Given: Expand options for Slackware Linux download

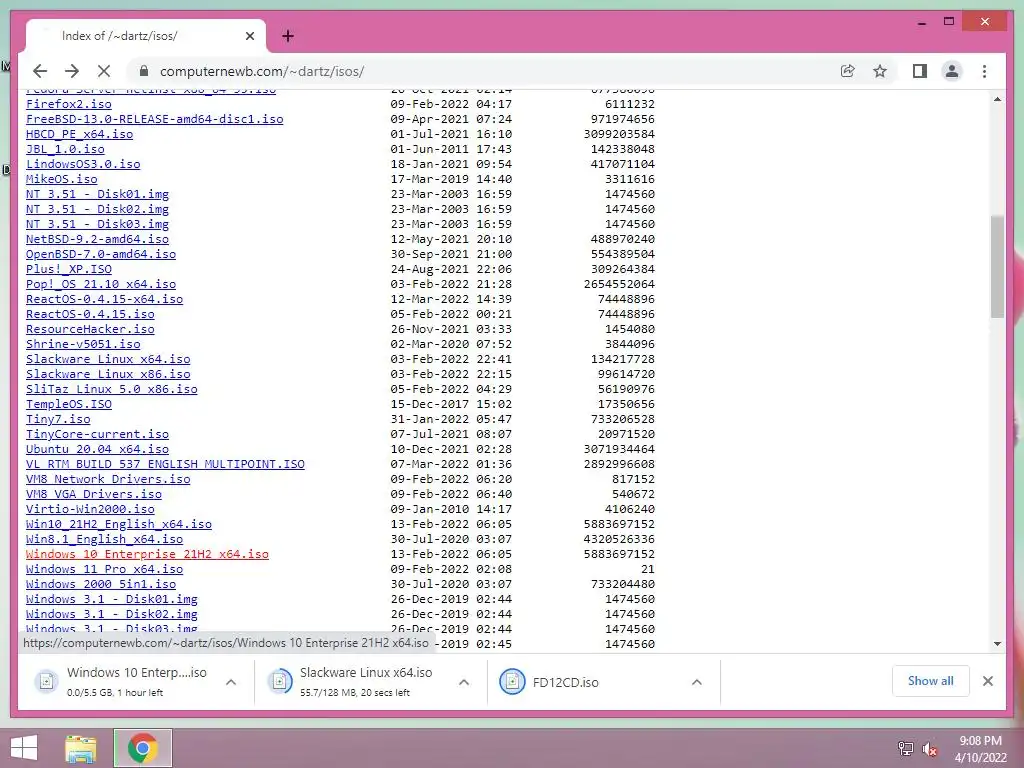Looking at the screenshot, I should tap(464, 682).
